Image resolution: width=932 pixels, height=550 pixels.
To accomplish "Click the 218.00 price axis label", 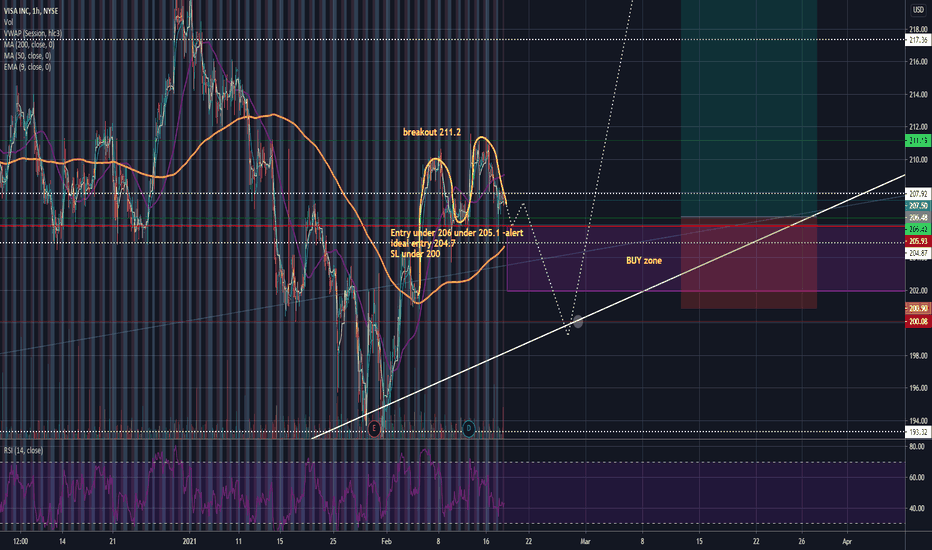I will [x=918, y=29].
